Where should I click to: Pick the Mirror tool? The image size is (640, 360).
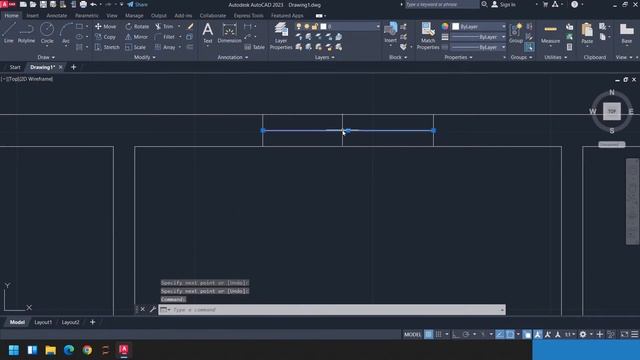click(136, 37)
